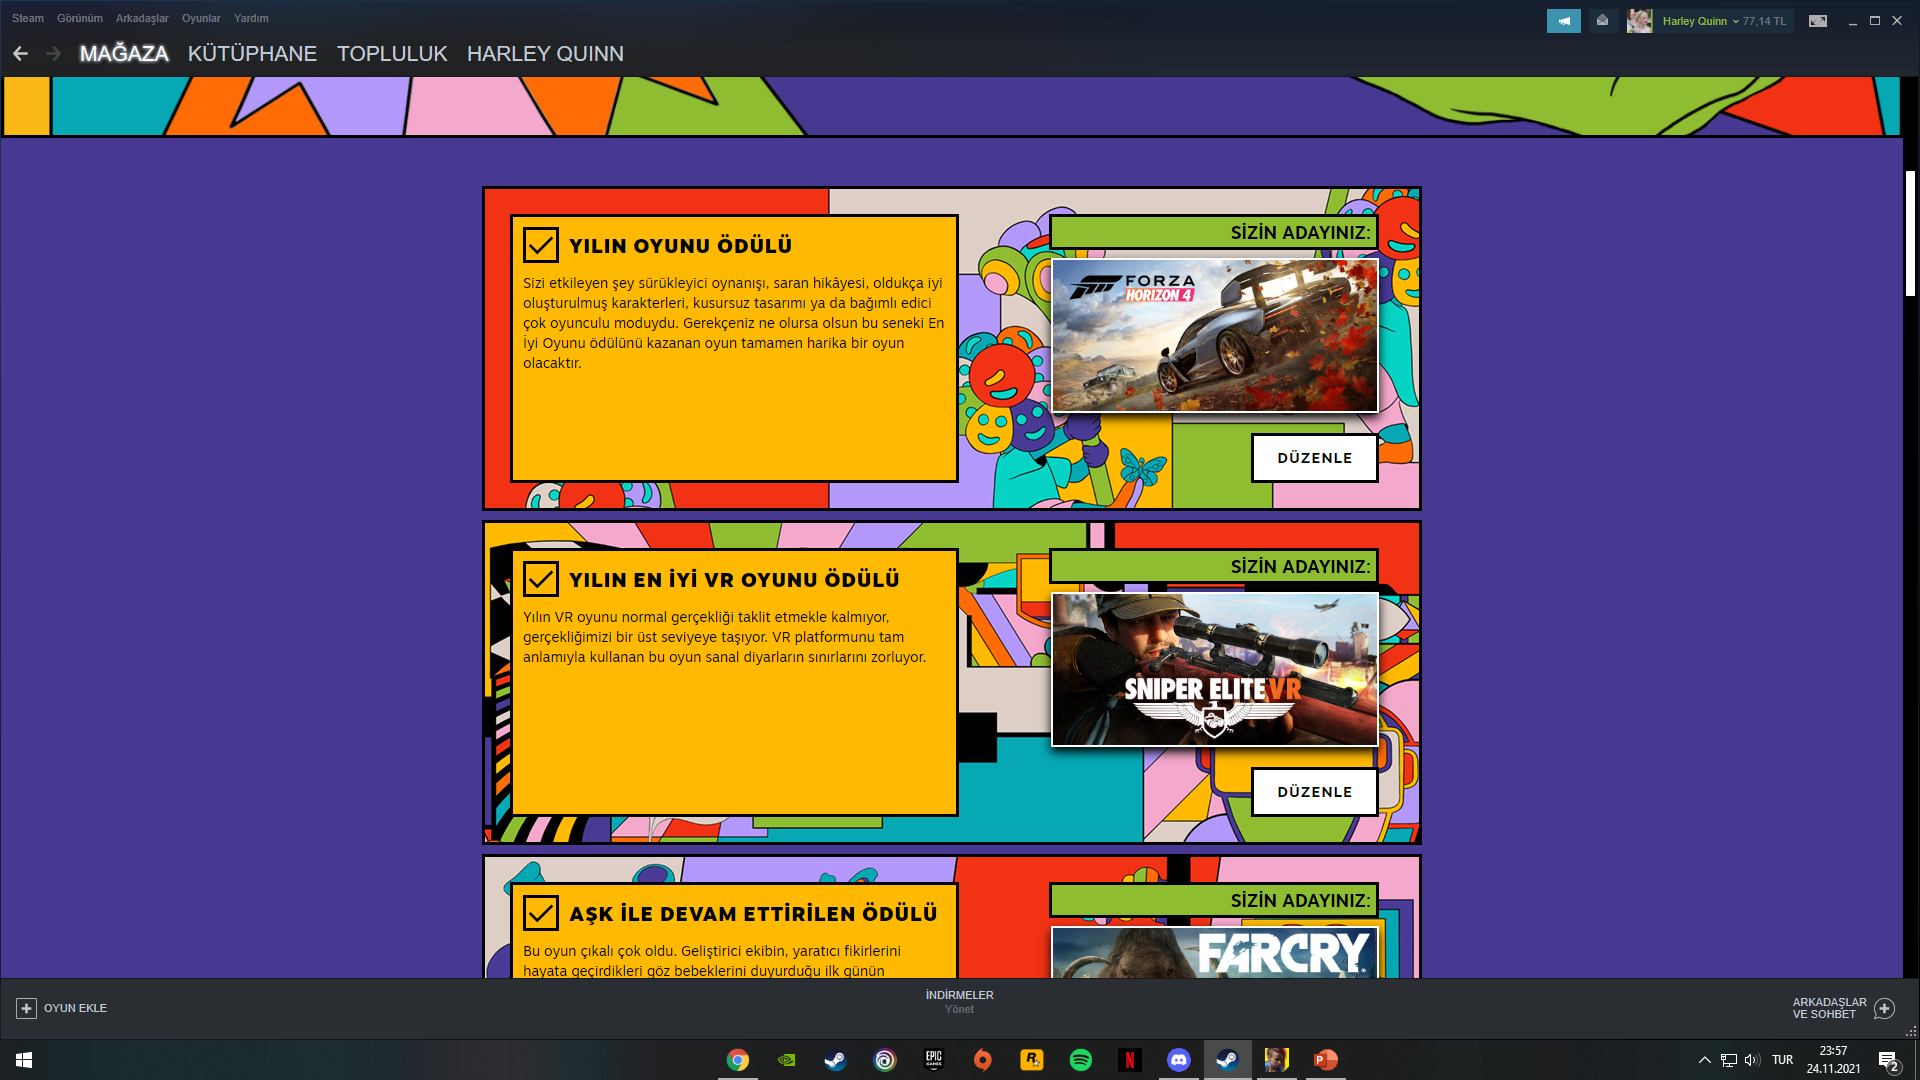Open the first Steam taskbar icon
The image size is (1920, 1080).
[835, 1060]
